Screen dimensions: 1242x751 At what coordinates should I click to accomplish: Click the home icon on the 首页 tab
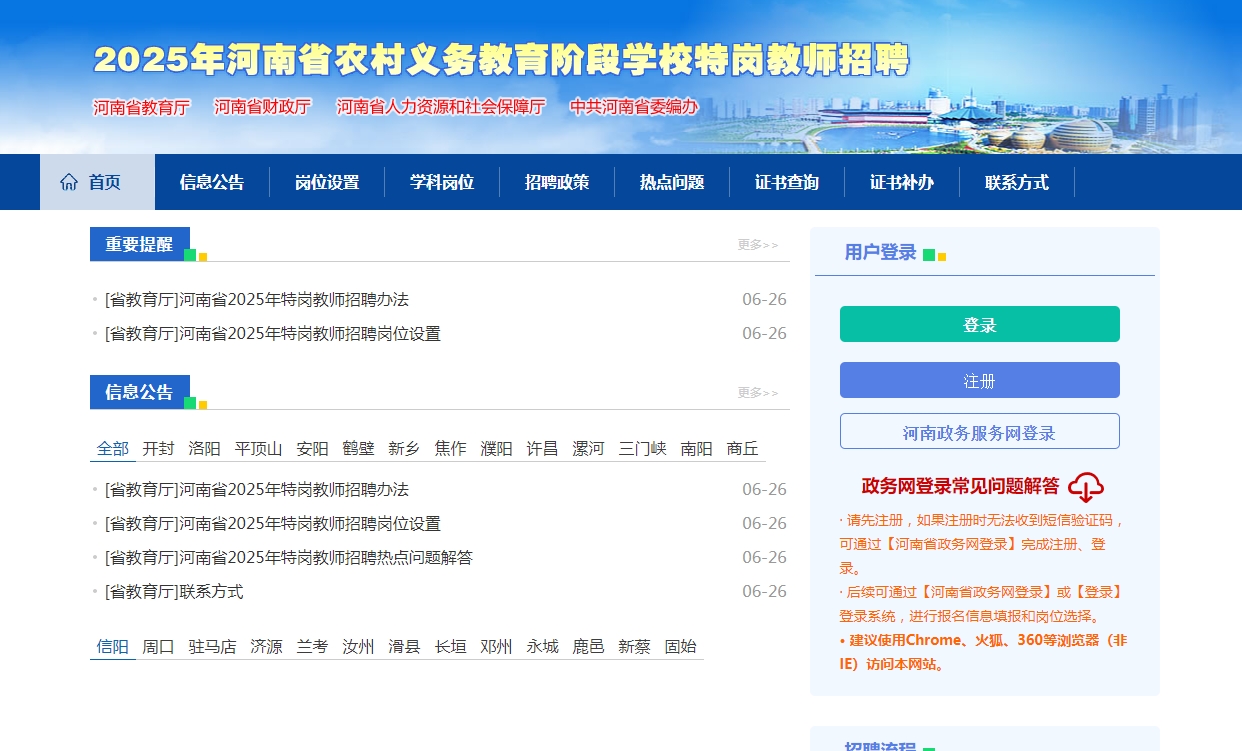(69, 181)
